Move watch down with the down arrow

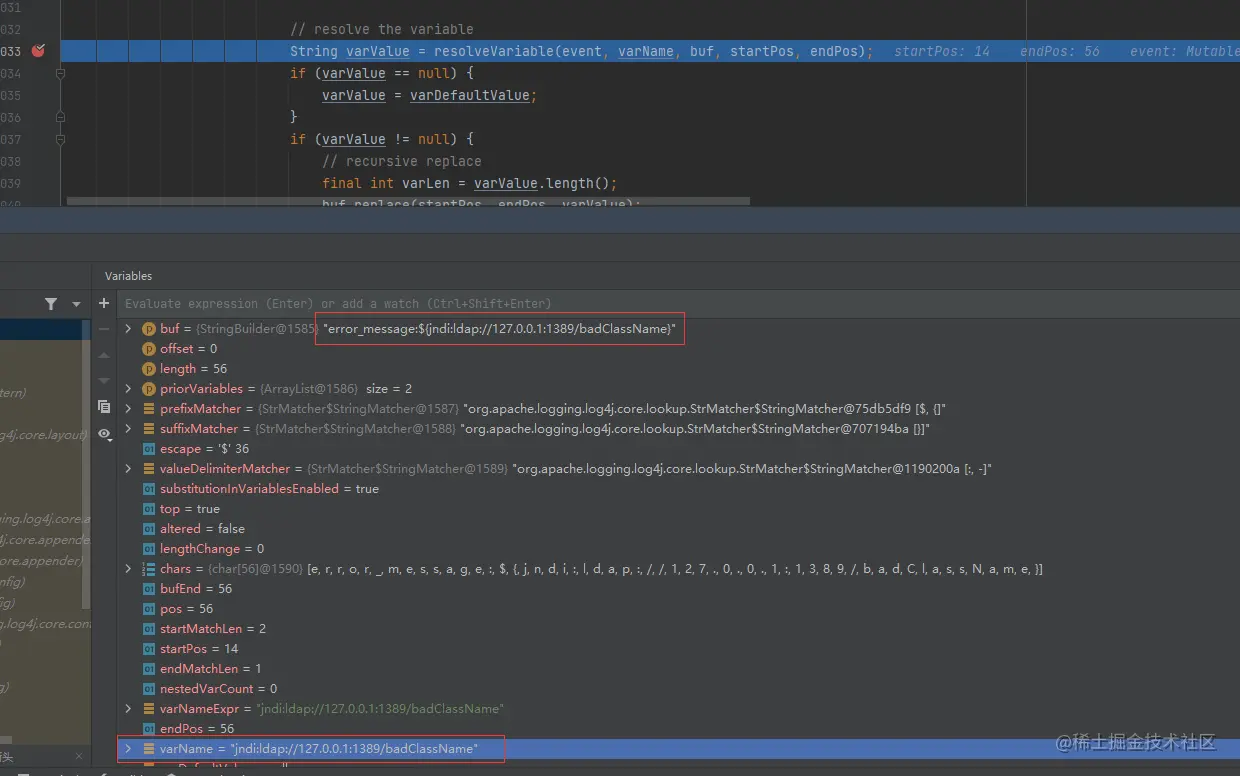104,381
